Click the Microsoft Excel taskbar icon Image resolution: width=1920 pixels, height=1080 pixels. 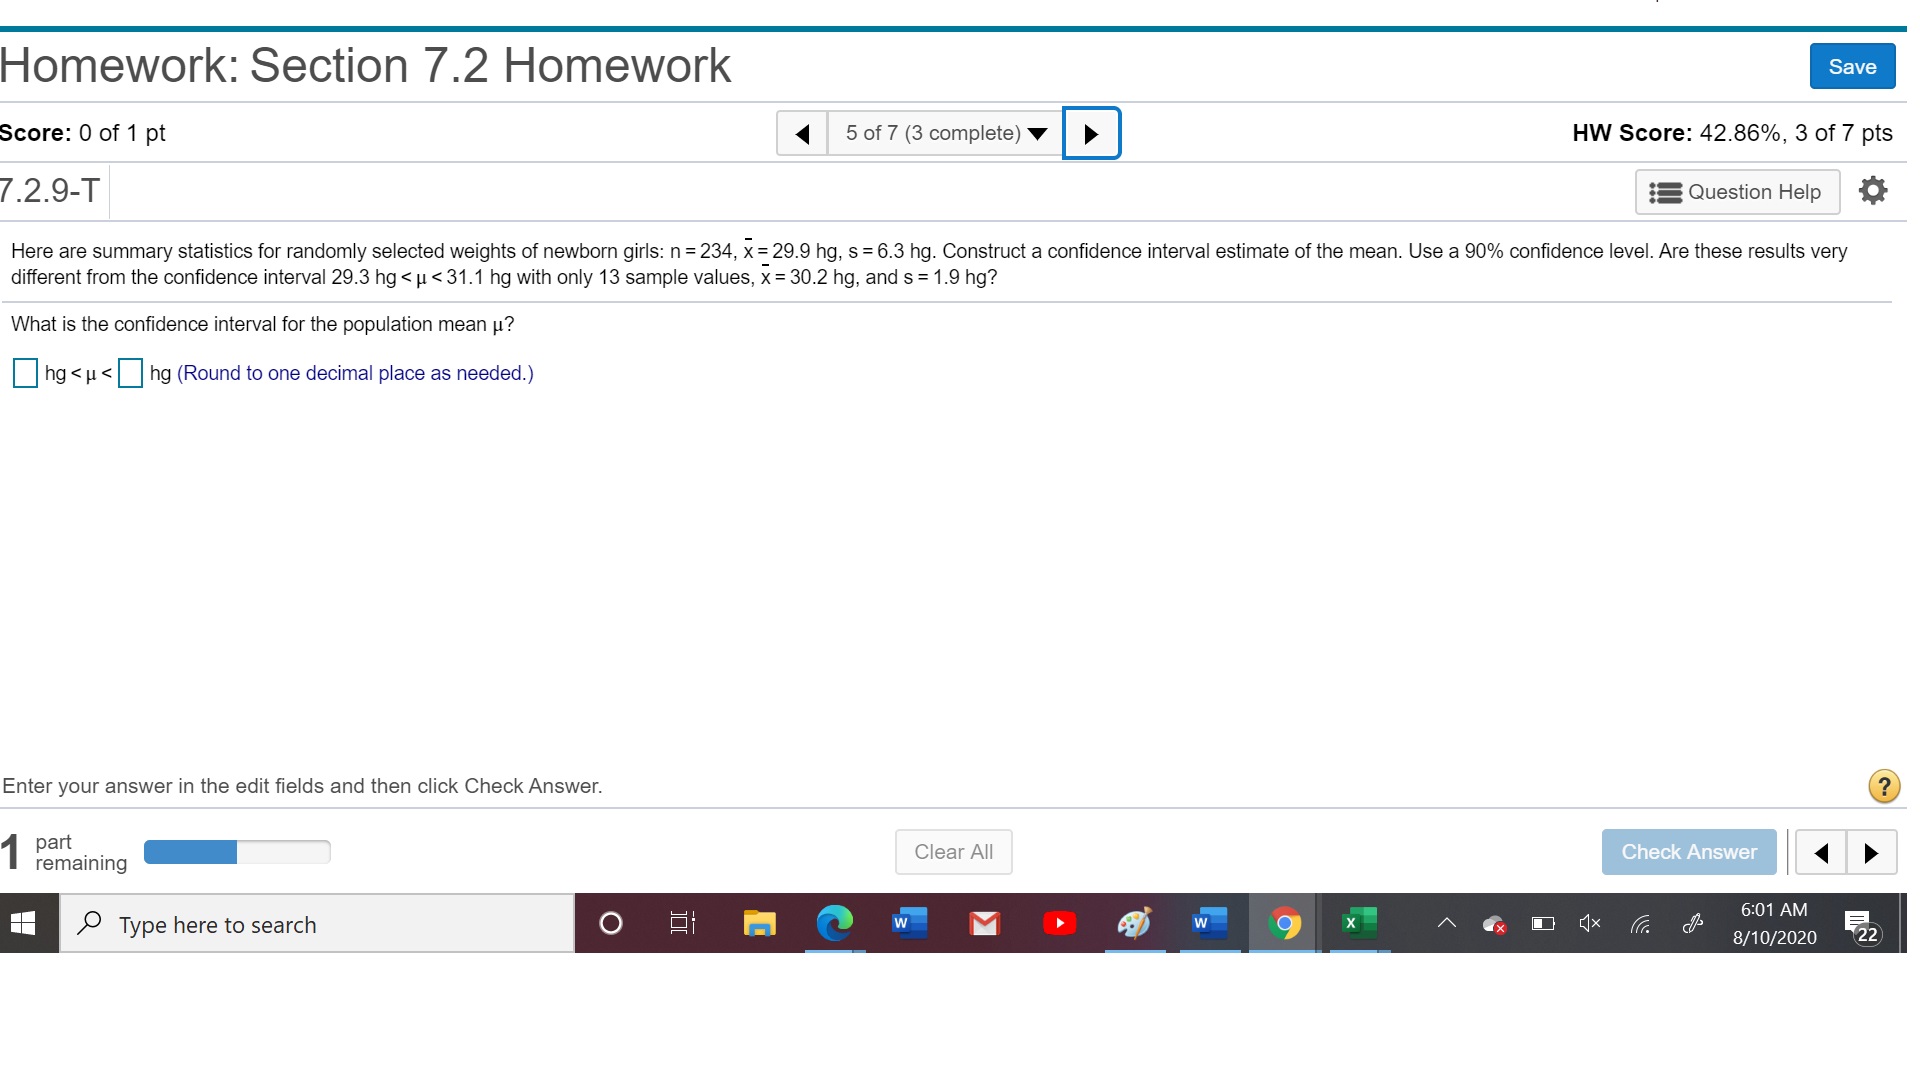1354,924
